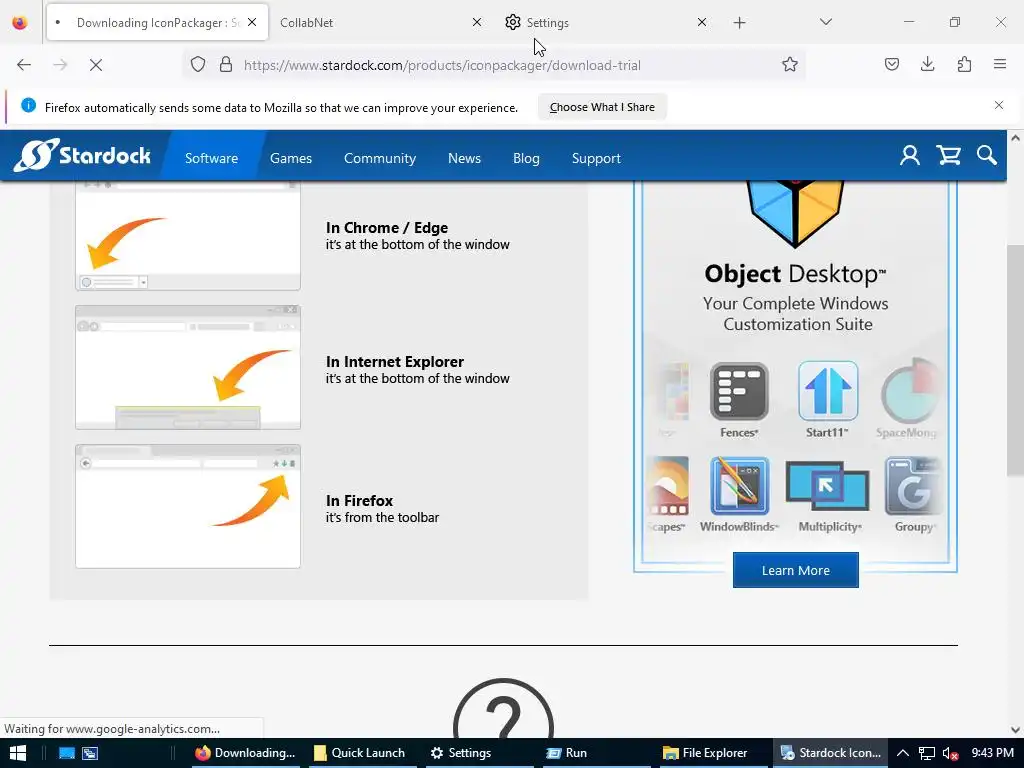This screenshot has height=768, width=1024.
Task: Click the scrollbar down arrow
Action: (1015, 729)
